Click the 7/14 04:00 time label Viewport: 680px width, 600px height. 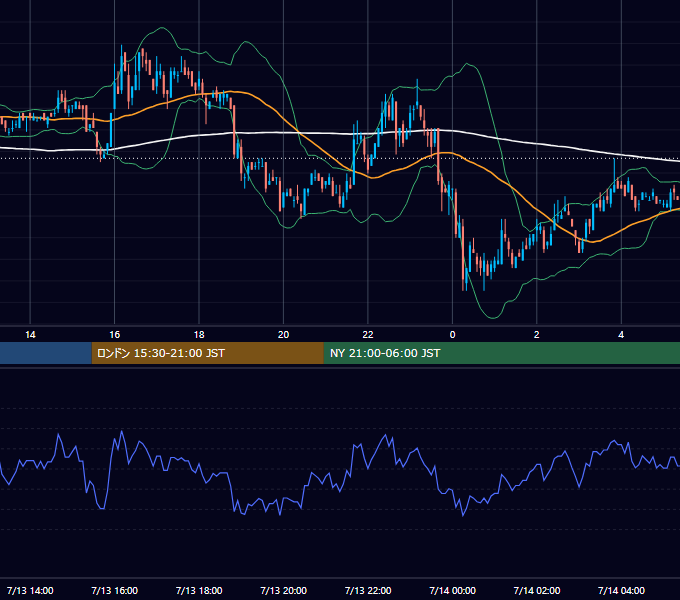[621, 590]
